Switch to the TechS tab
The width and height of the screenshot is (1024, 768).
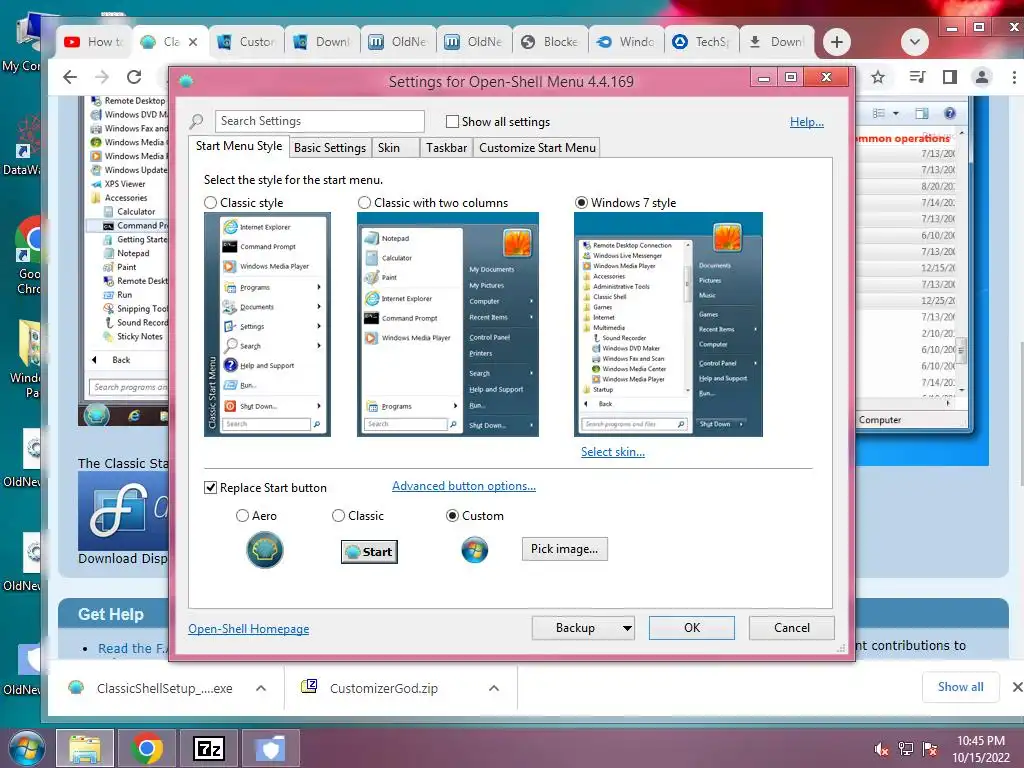click(702, 42)
